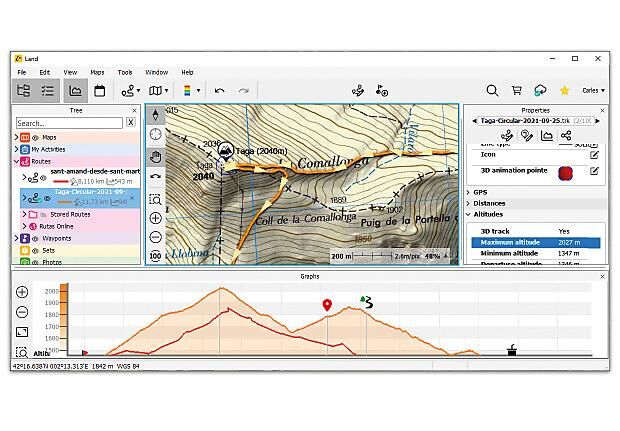Click the undo arrow icon
This screenshot has width=620, height=431.
click(219, 91)
